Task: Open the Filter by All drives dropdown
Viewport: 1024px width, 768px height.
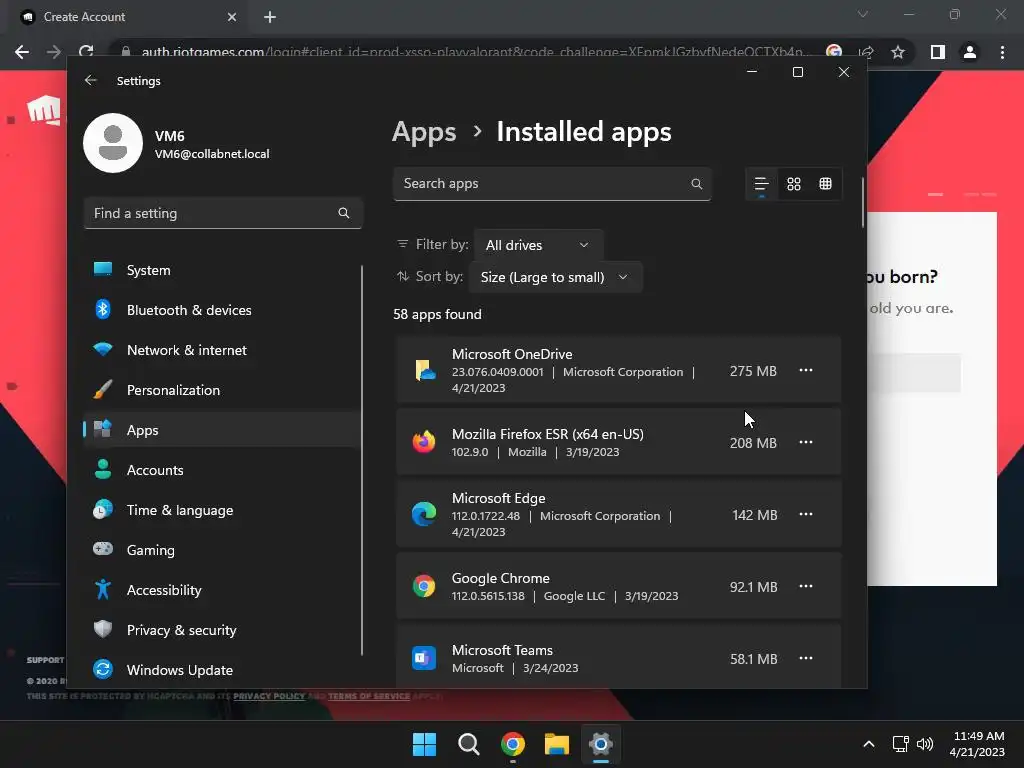Action: (x=538, y=245)
